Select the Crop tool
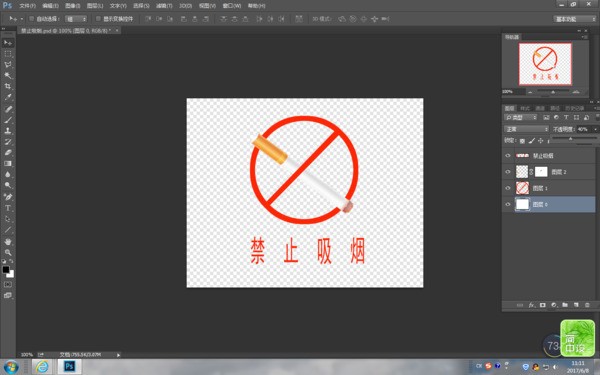This screenshot has width=600, height=375. pyautogui.click(x=8, y=86)
